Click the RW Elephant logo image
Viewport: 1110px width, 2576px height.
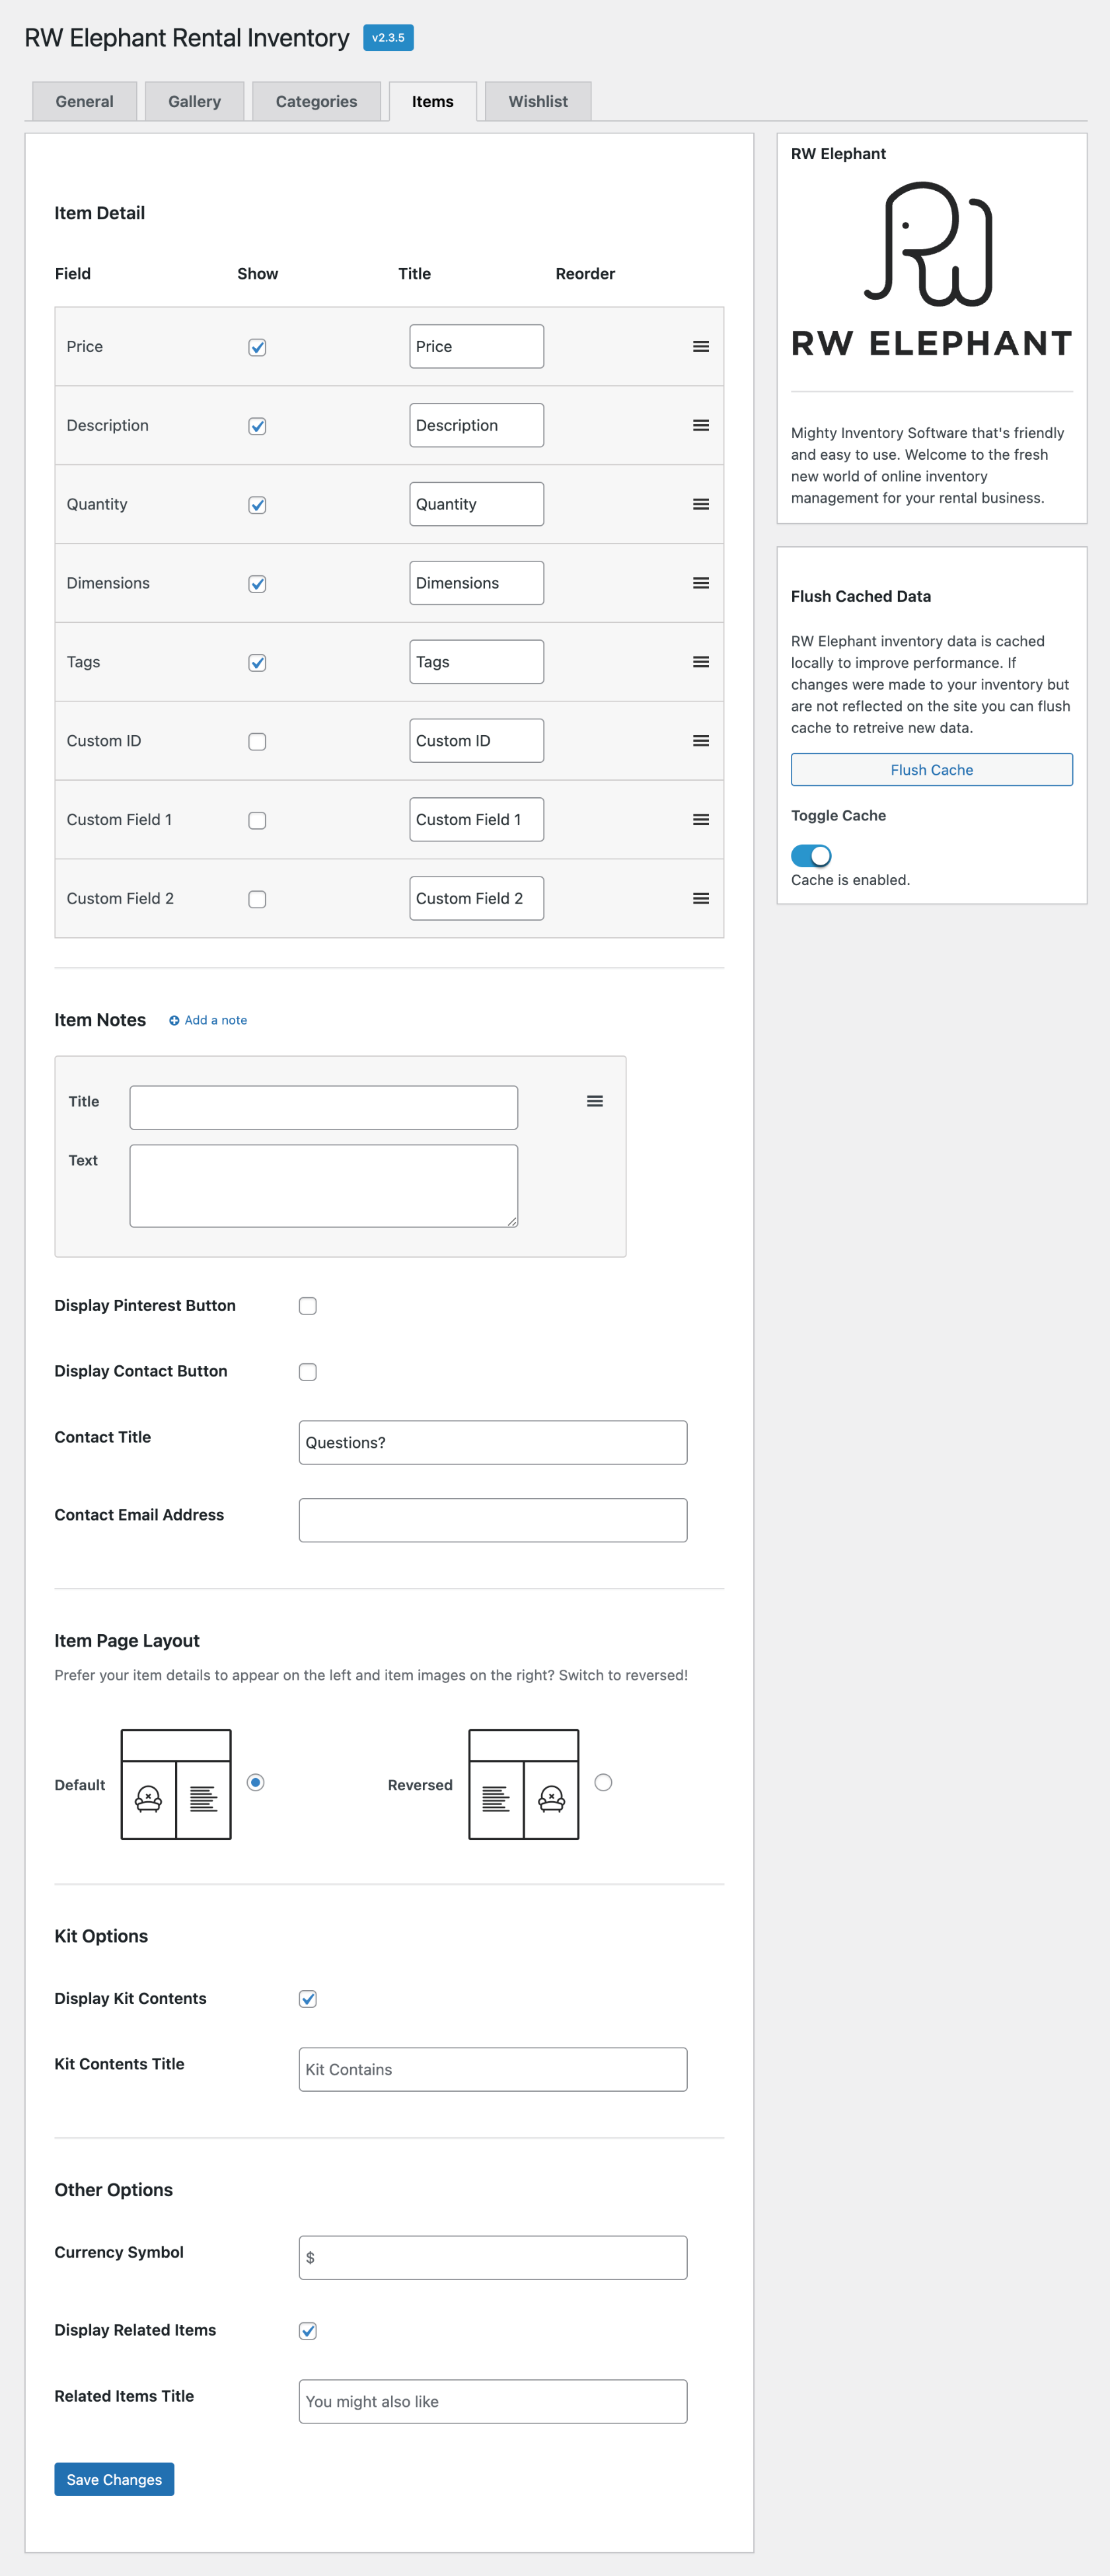(931, 269)
